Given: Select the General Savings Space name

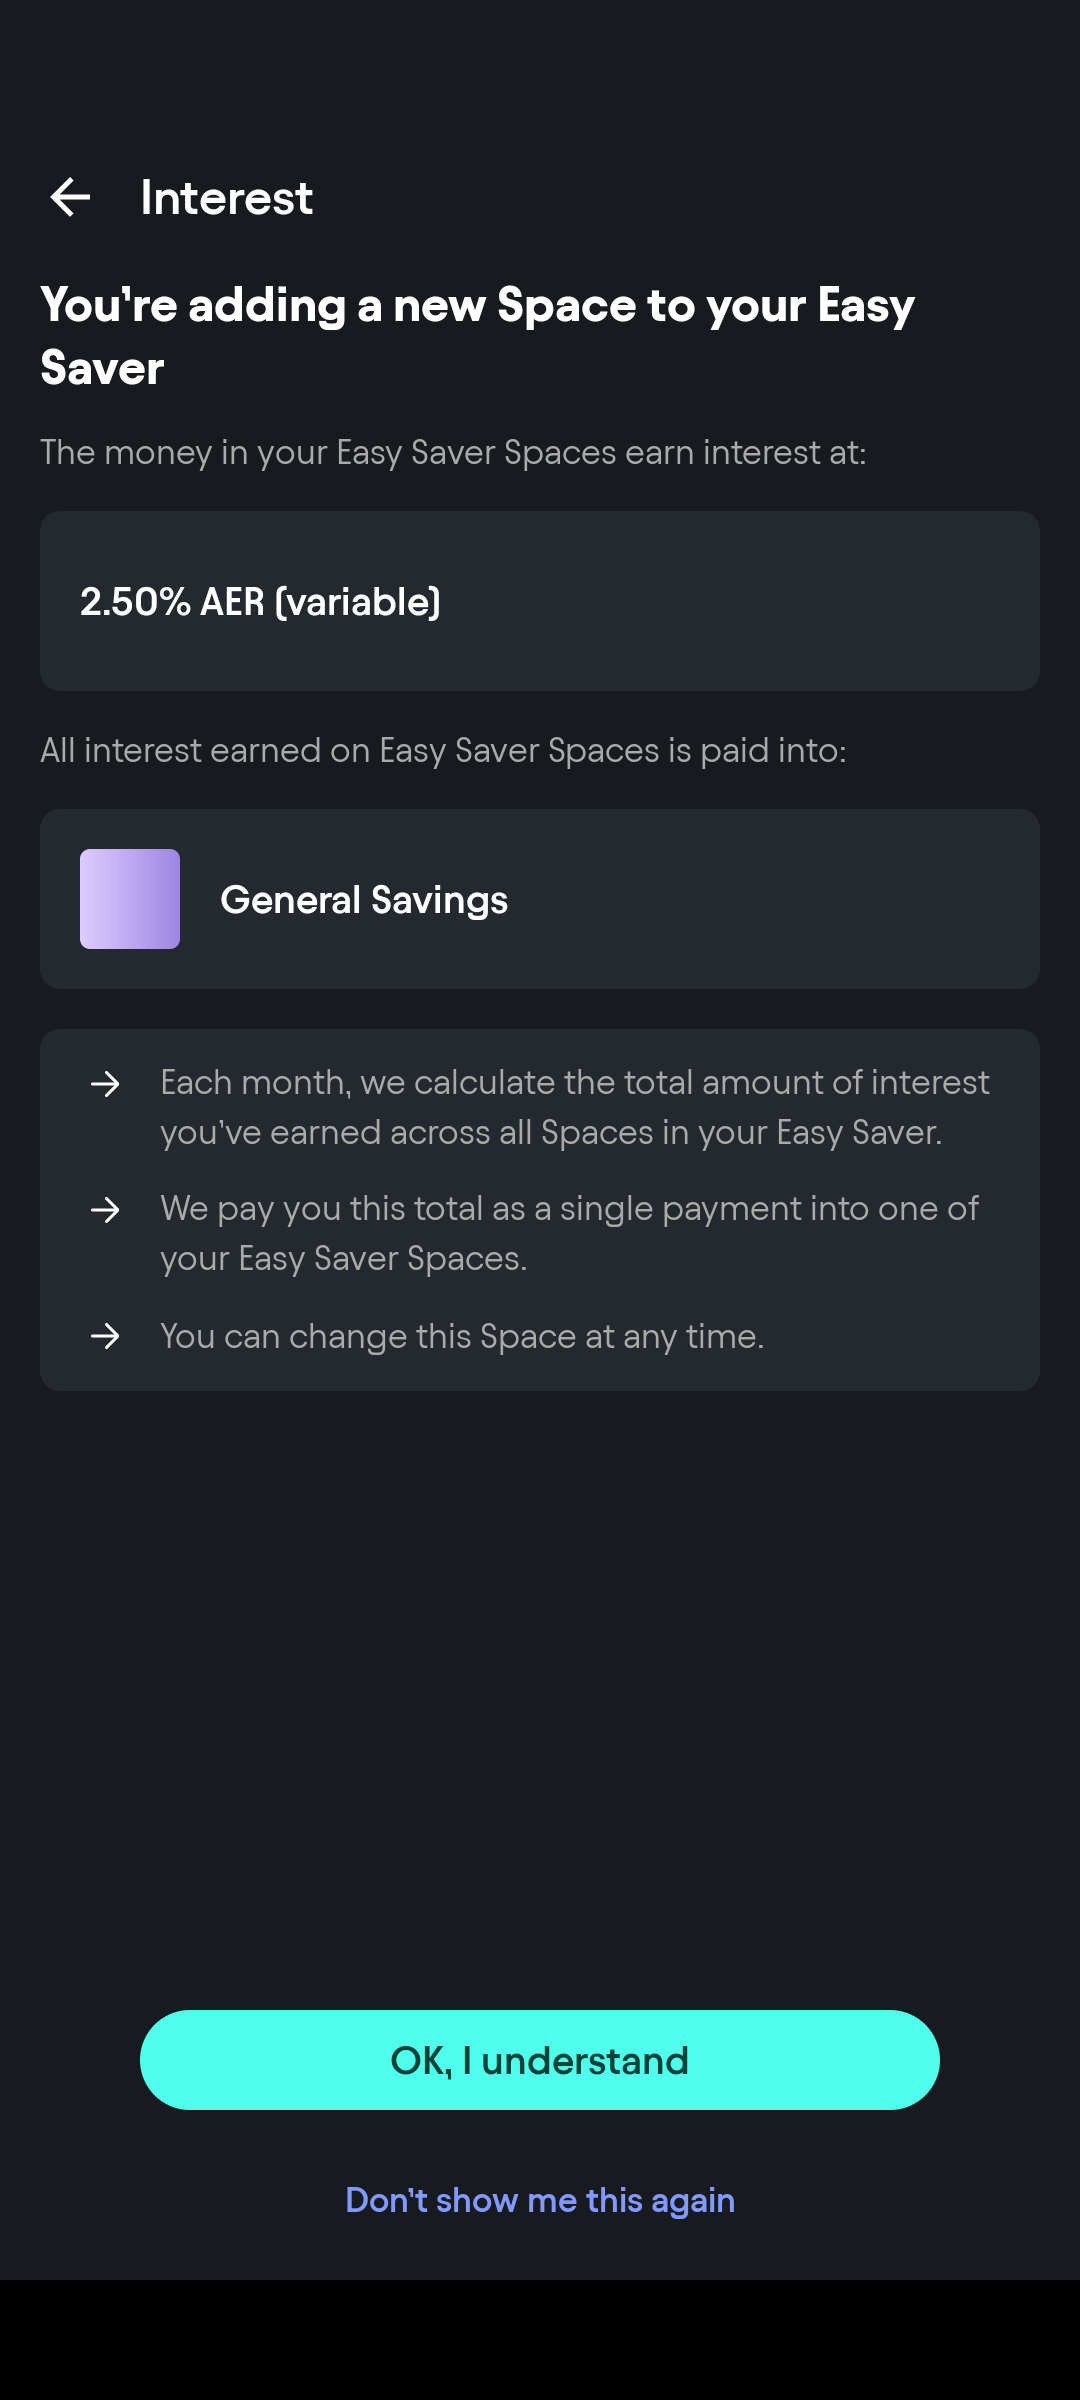Looking at the screenshot, I should click(x=364, y=900).
